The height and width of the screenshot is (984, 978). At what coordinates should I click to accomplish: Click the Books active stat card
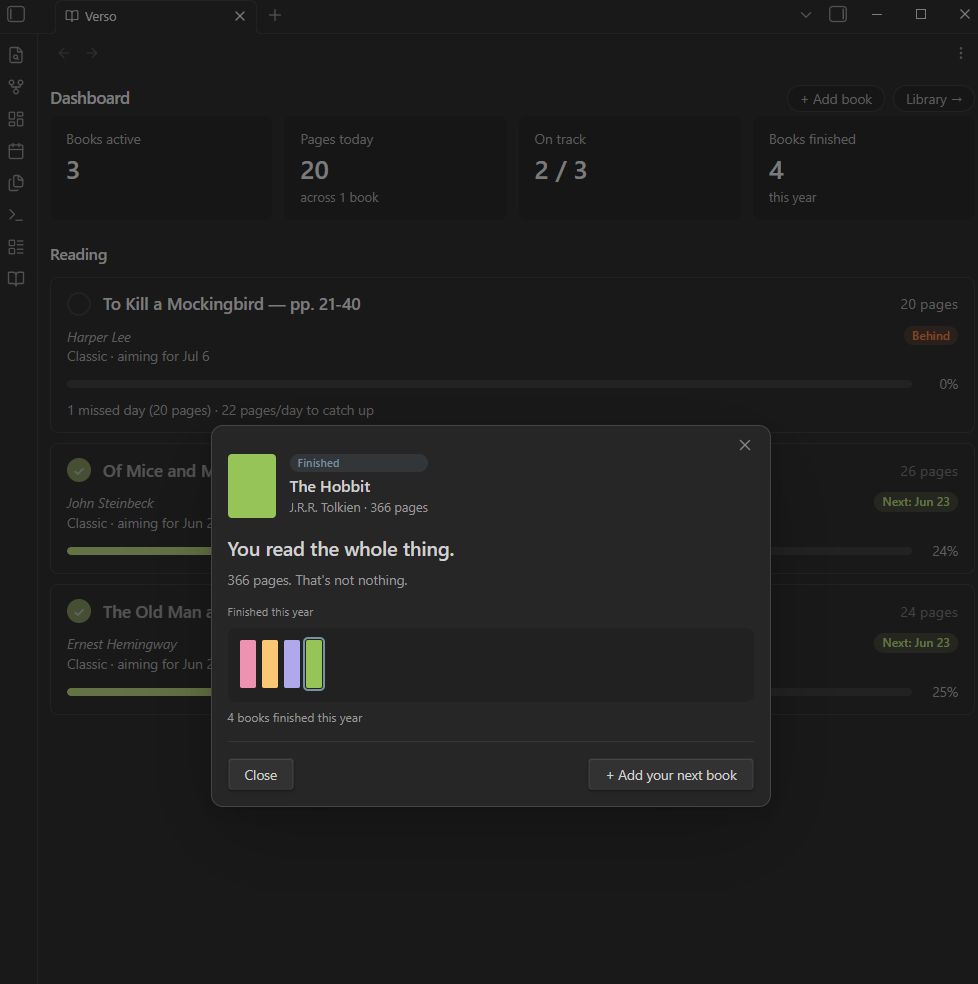pos(161,168)
